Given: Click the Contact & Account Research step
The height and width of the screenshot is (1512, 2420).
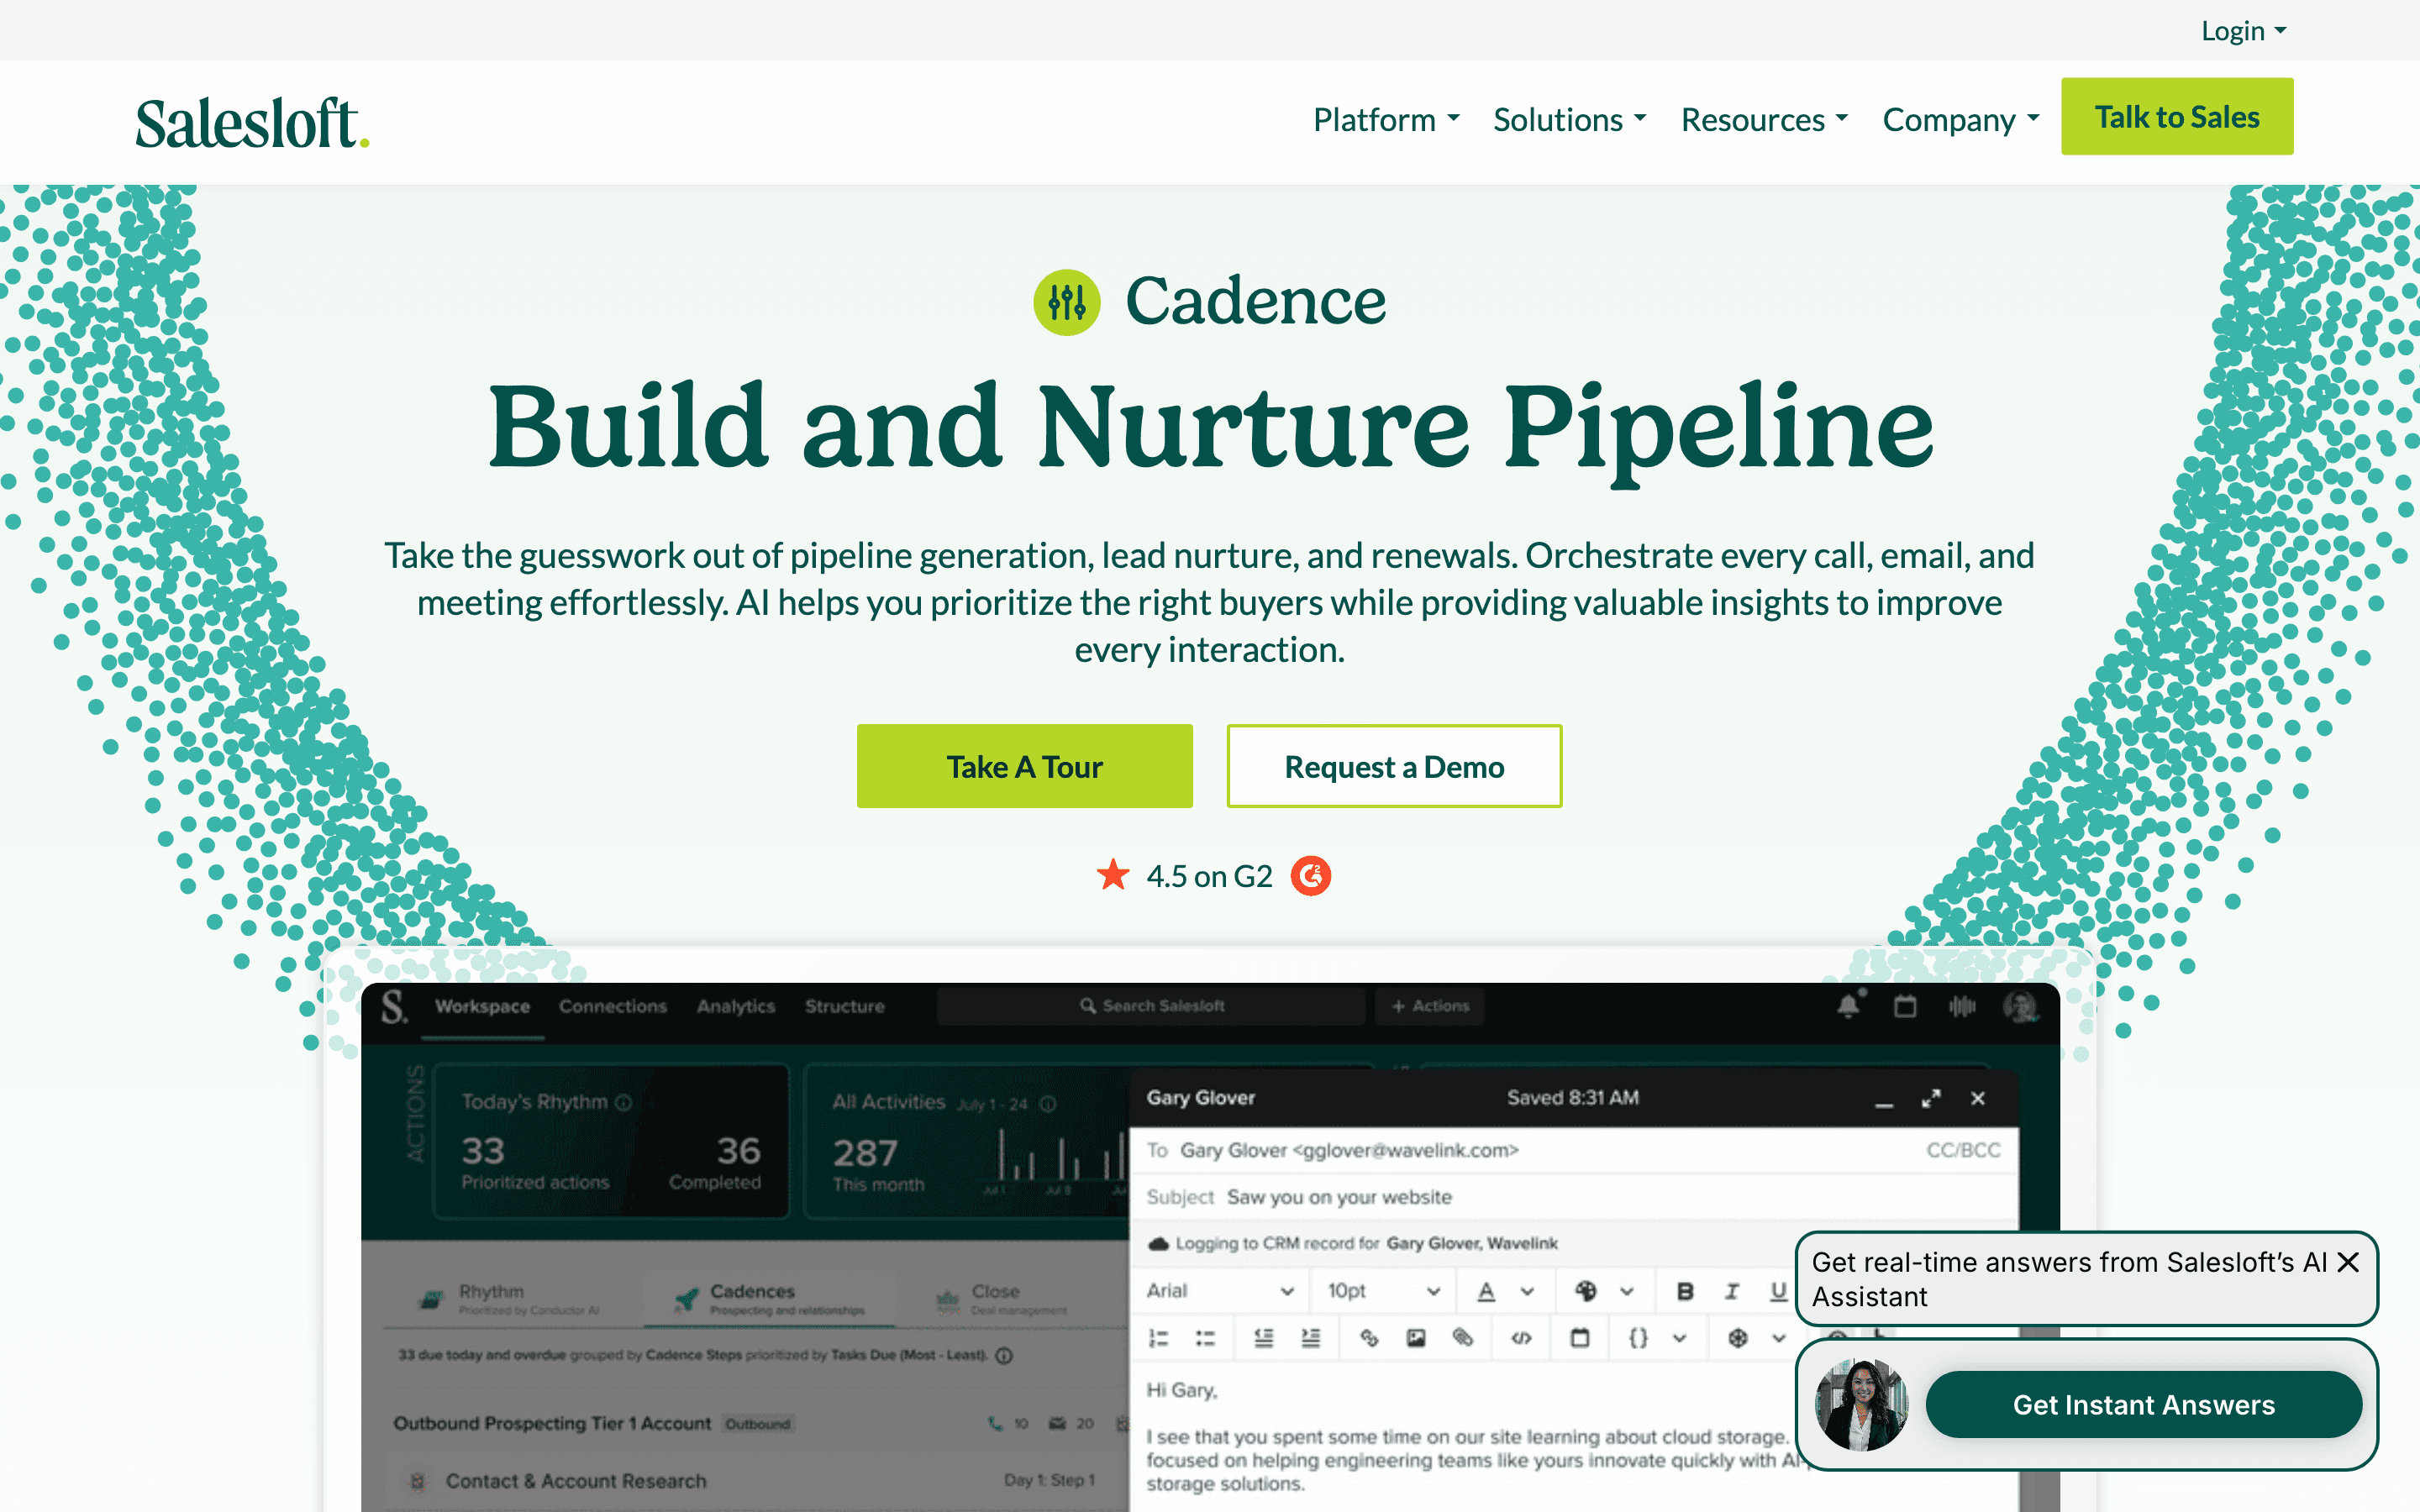Looking at the screenshot, I should tap(575, 1481).
